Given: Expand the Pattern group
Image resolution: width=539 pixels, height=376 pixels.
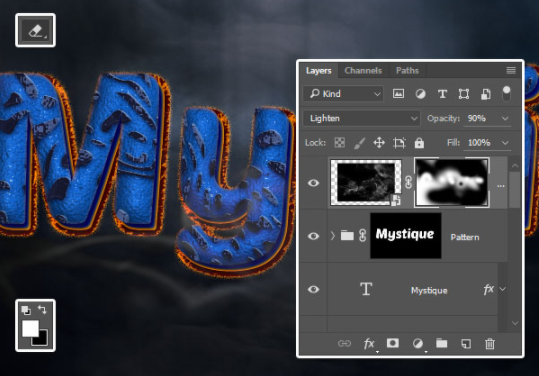Looking at the screenshot, I should click(x=332, y=236).
